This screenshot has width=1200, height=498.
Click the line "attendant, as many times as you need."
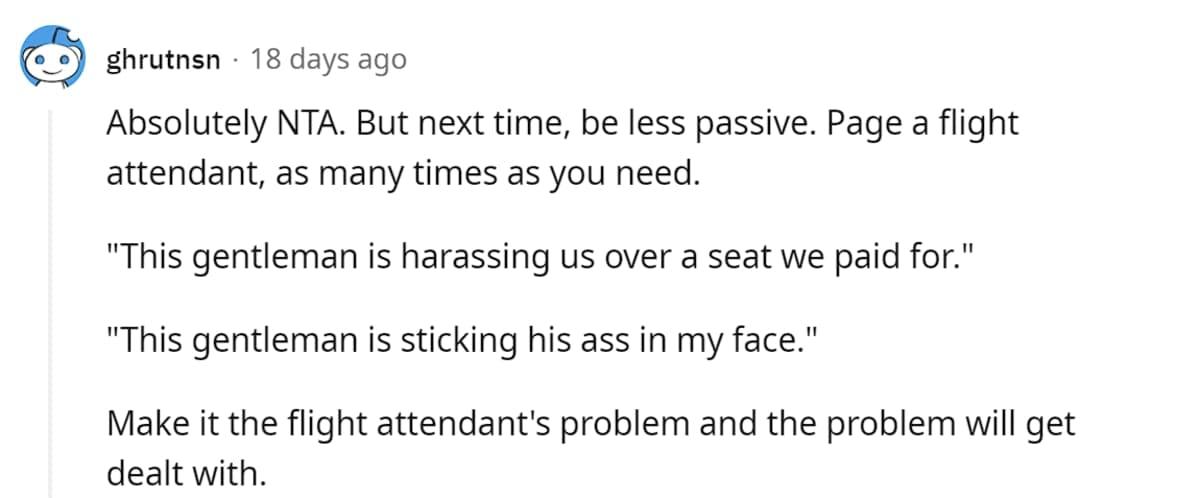(x=400, y=171)
